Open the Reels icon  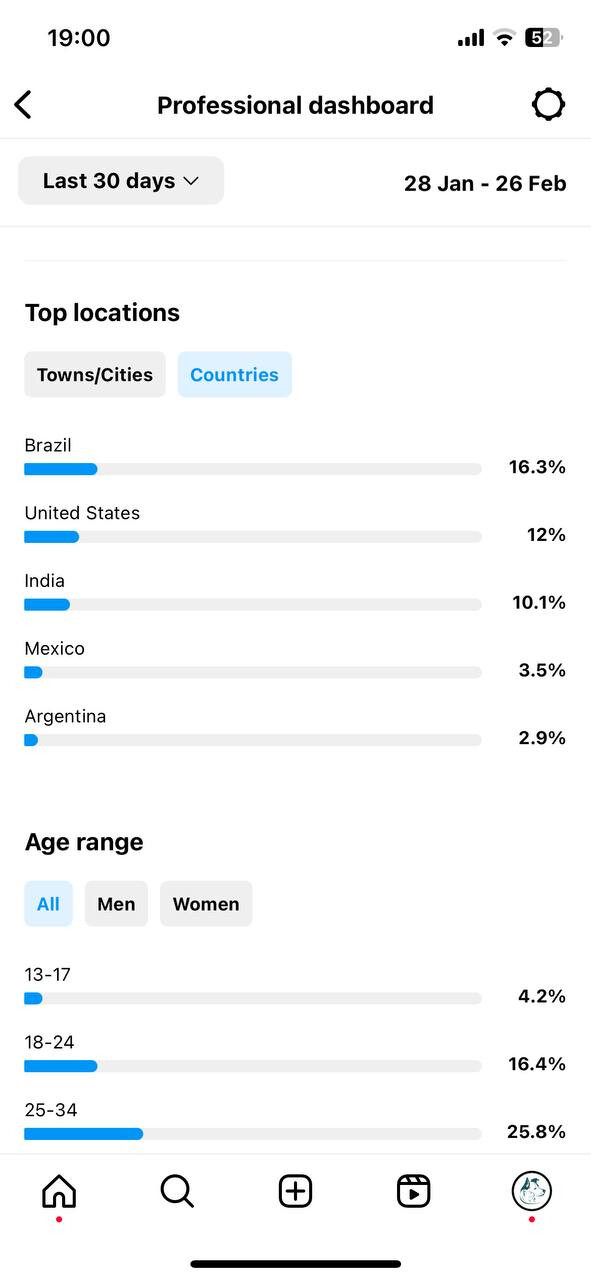coord(413,1191)
